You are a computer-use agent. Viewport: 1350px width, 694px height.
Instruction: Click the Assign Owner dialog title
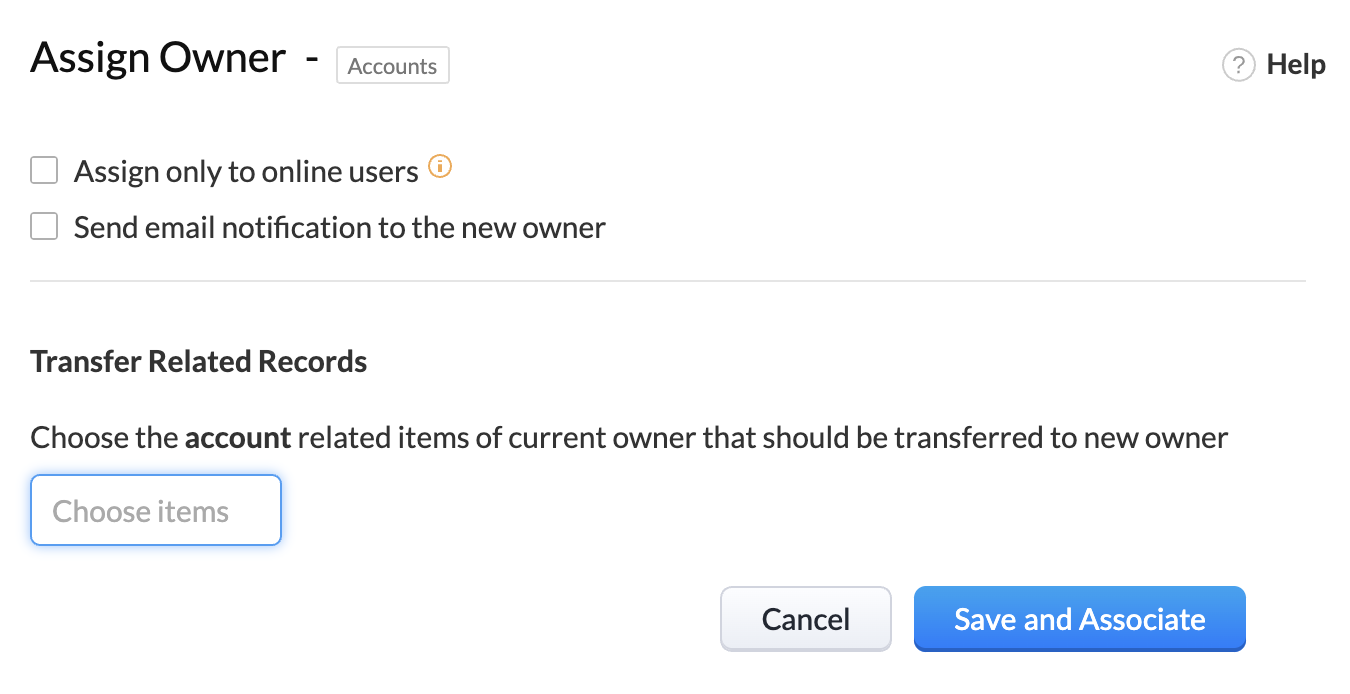pos(158,58)
